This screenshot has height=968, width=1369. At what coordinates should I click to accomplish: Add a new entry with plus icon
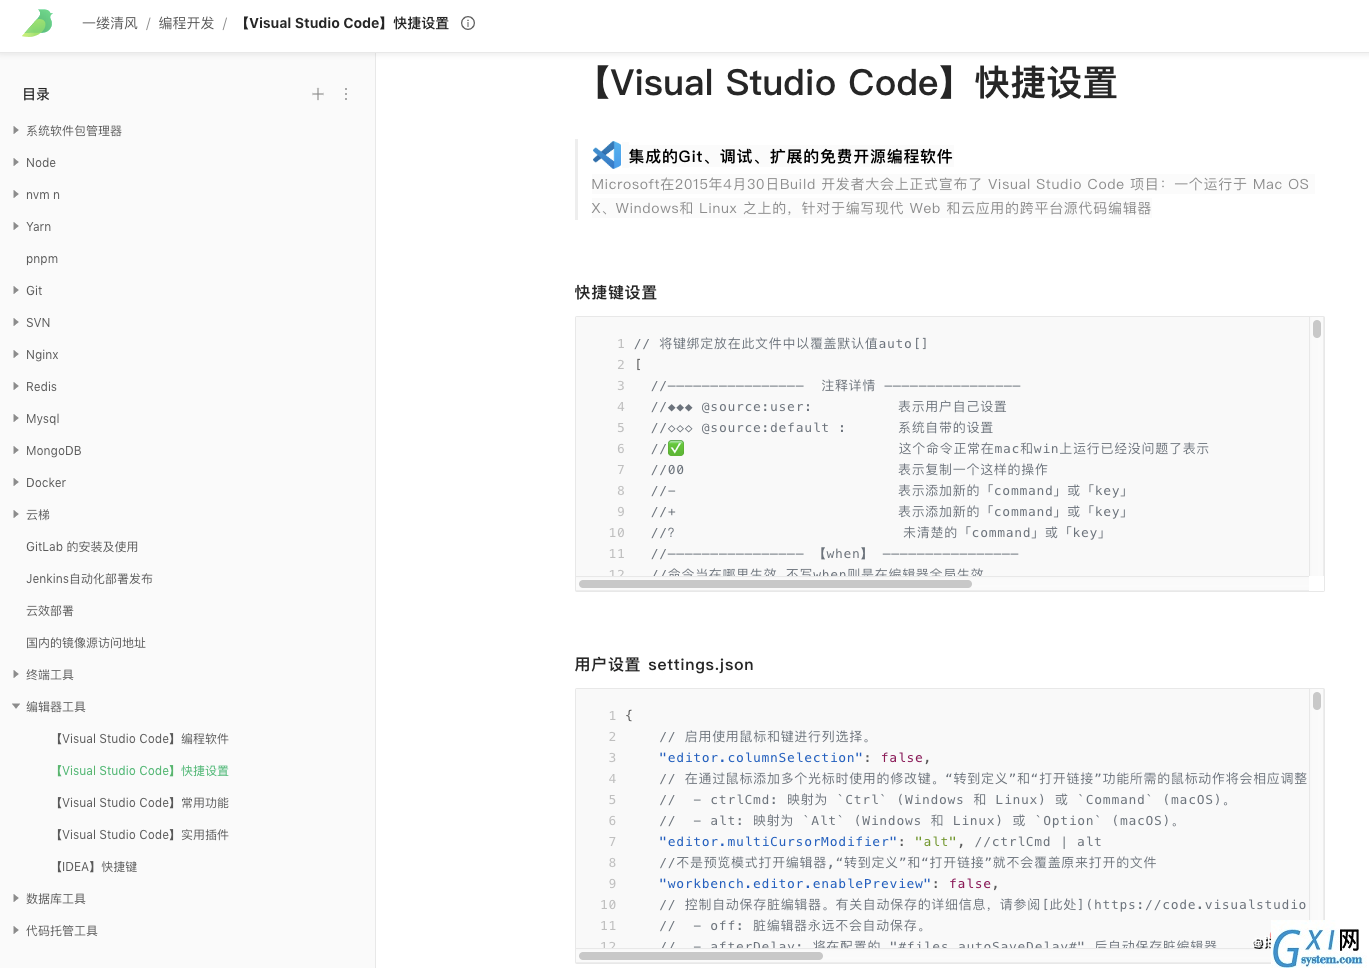click(x=318, y=94)
